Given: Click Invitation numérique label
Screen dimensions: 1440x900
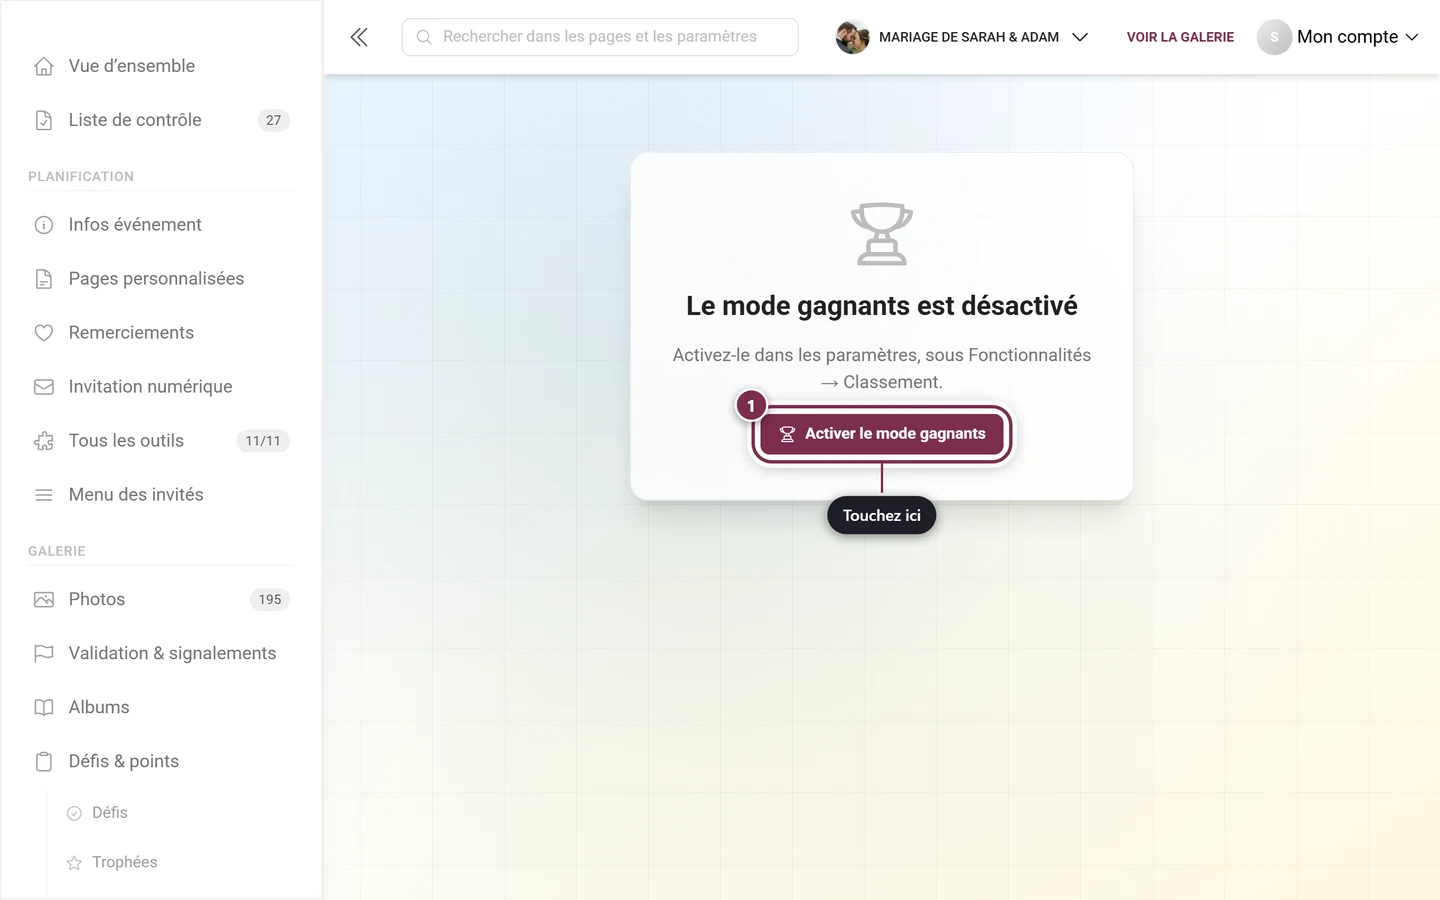Looking at the screenshot, I should (150, 387).
